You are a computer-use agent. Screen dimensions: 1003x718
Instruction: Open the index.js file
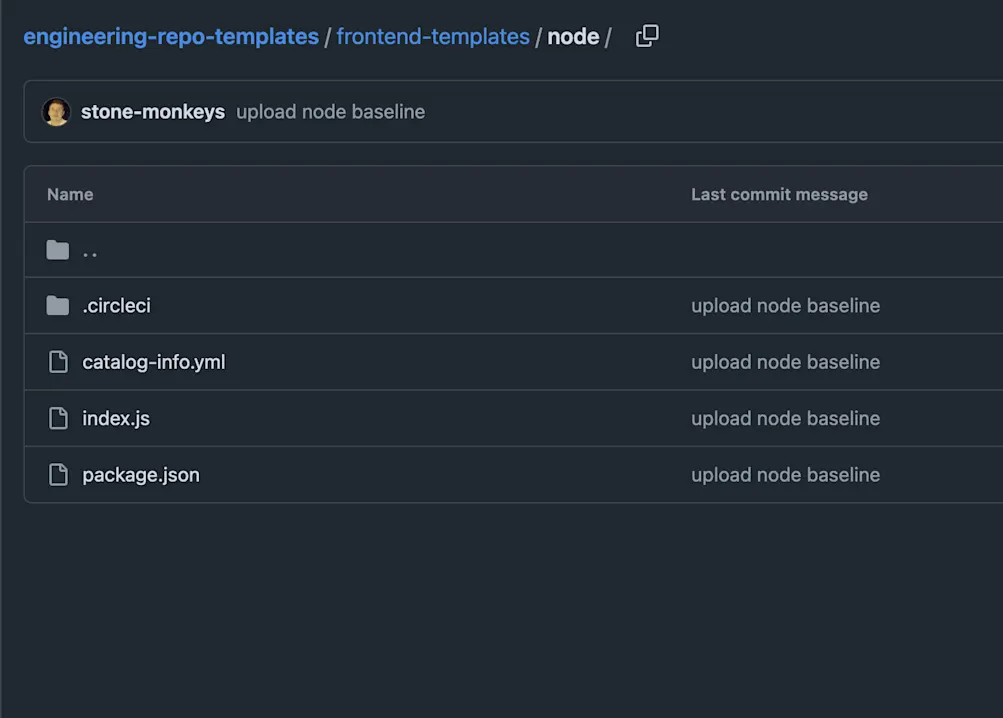(116, 418)
